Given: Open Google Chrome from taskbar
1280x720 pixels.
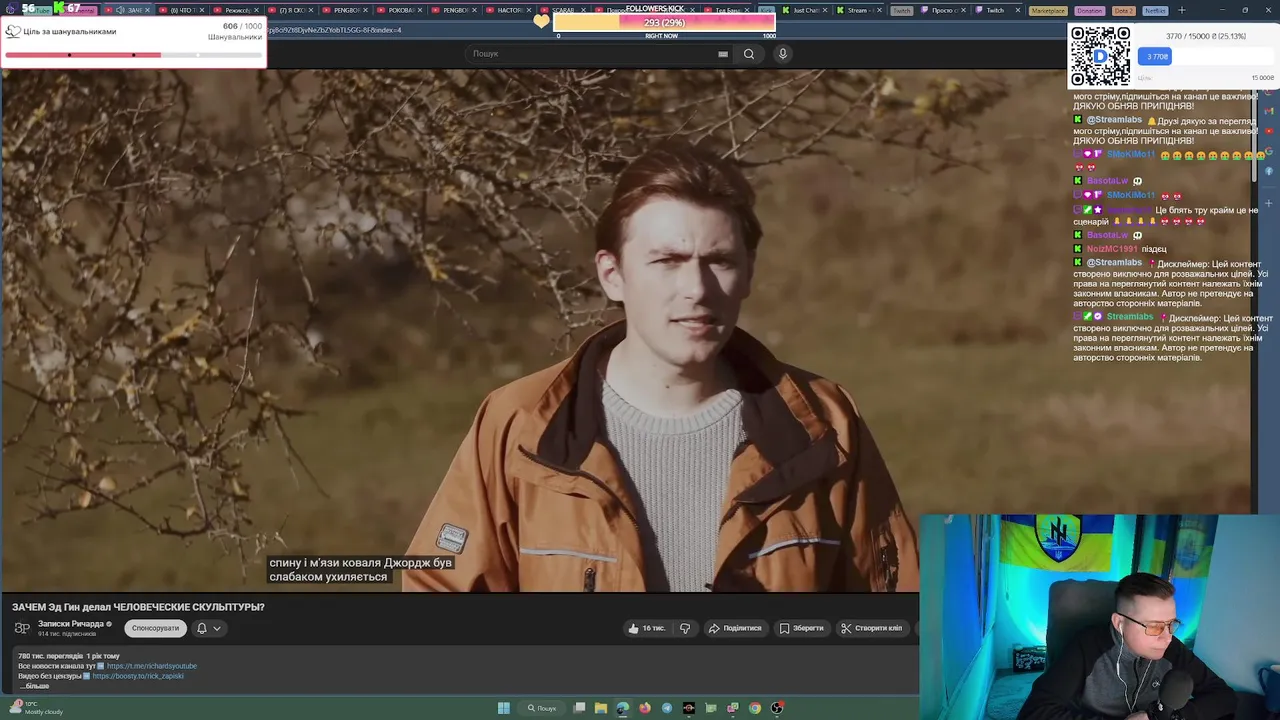Looking at the screenshot, I should [x=755, y=708].
